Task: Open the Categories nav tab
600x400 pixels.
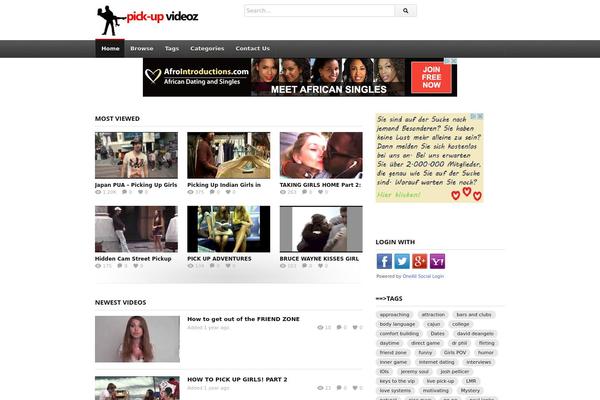Action: coord(207,49)
